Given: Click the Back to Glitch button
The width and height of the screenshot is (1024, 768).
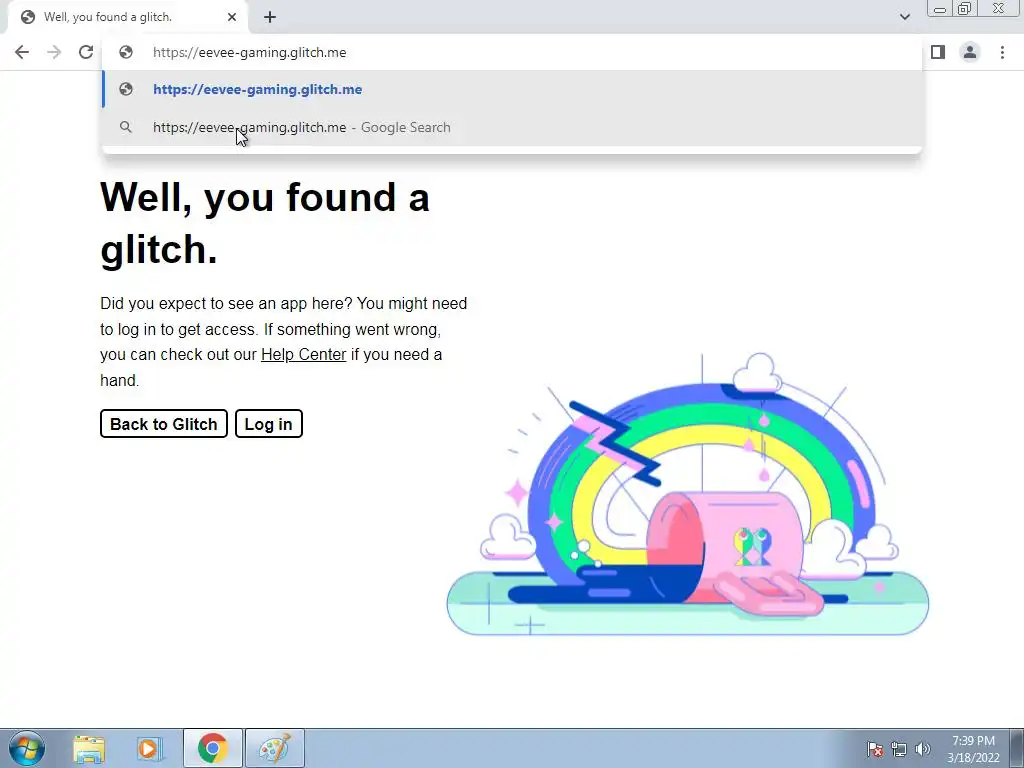Looking at the screenshot, I should [x=164, y=424].
